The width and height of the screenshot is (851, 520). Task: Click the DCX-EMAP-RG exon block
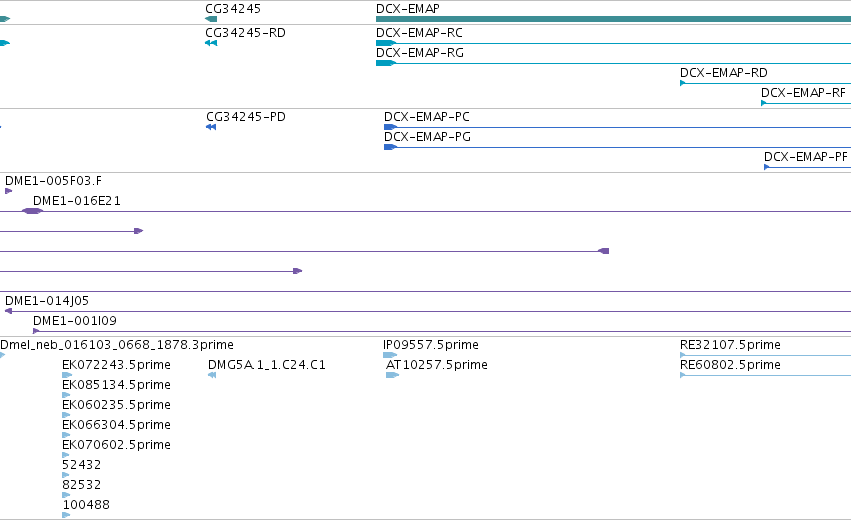pos(386,63)
